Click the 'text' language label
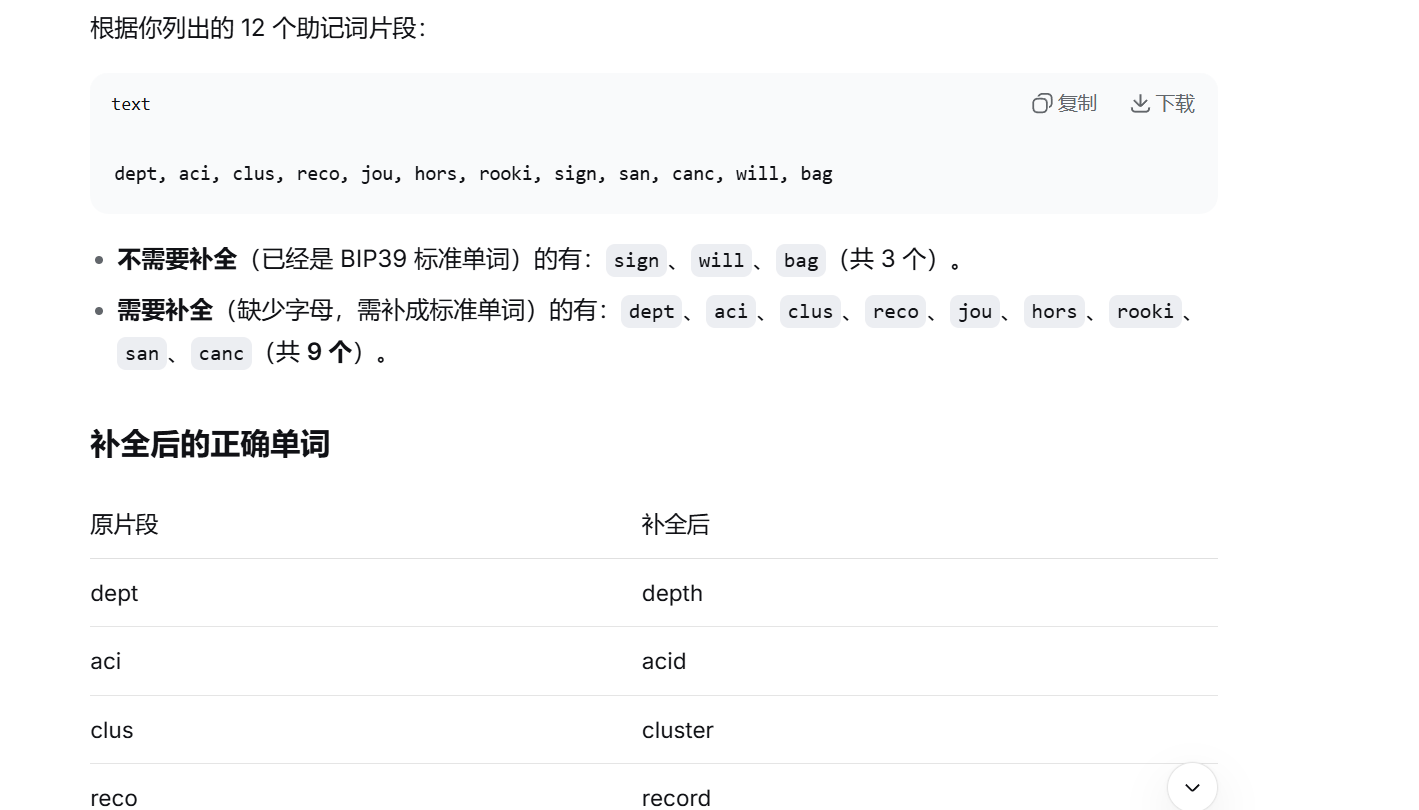Viewport: 1419px width, 810px height. coord(131,104)
